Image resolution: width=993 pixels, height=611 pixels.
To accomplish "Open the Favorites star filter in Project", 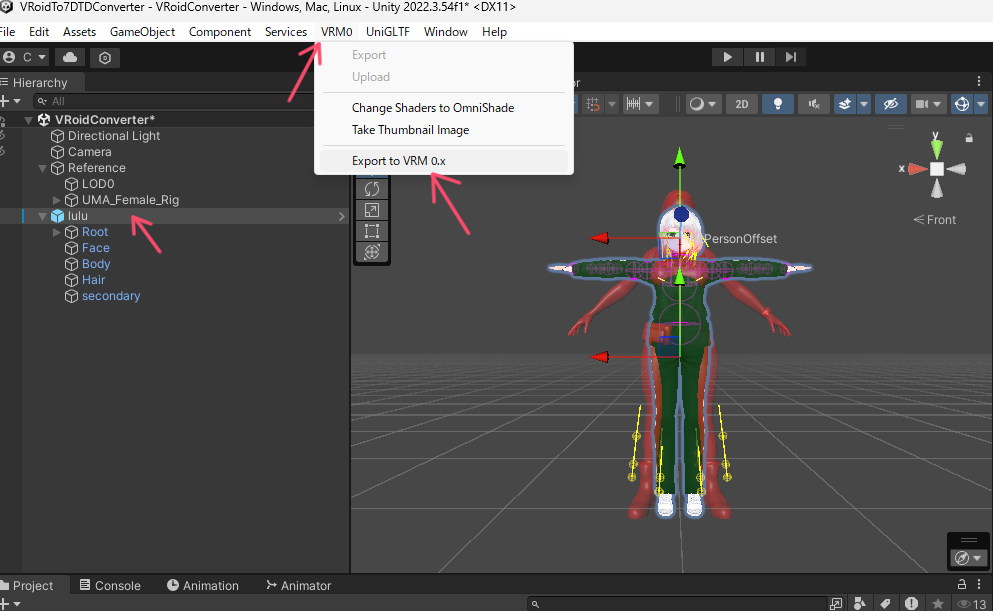I will (937, 604).
